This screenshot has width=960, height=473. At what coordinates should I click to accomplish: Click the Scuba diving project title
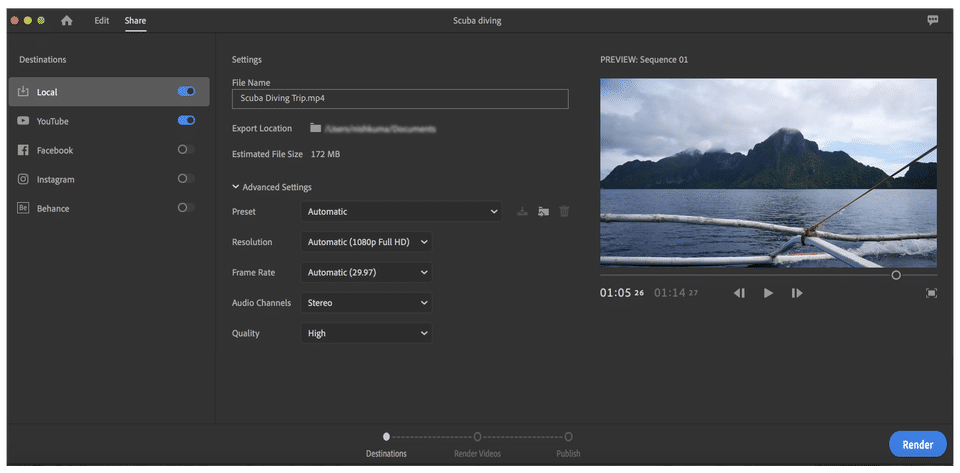coord(477,21)
